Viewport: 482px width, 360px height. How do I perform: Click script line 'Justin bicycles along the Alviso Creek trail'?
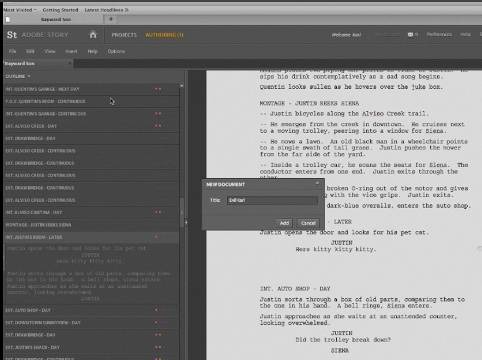[x=344, y=114]
